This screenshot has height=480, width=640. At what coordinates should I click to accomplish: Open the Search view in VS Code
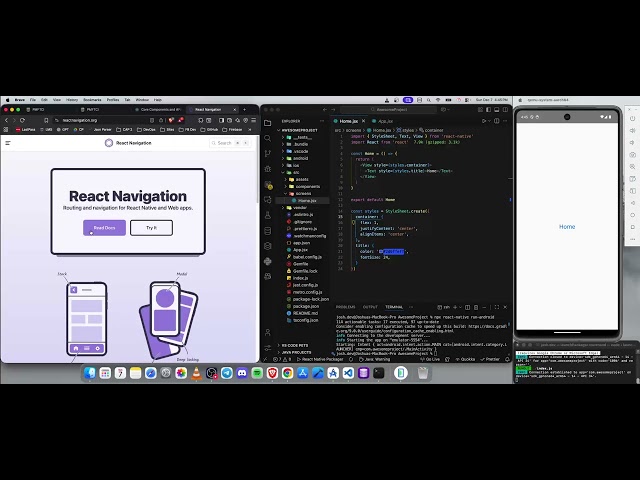(x=268, y=138)
